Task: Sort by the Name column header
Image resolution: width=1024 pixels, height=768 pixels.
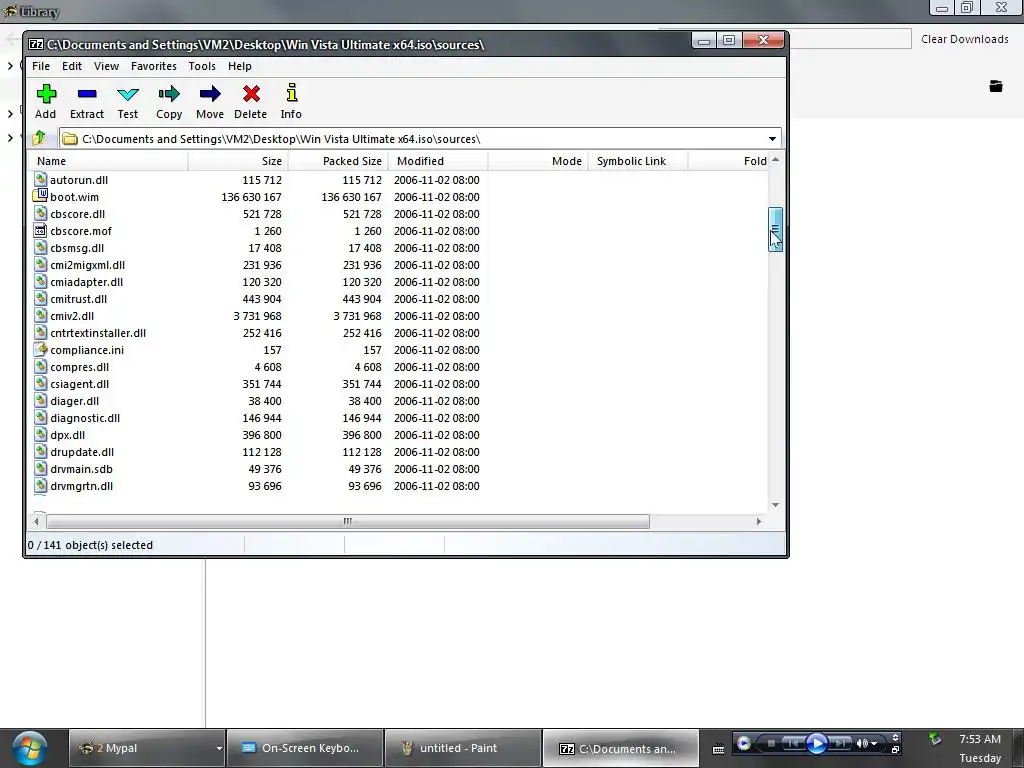Action: (x=108, y=161)
